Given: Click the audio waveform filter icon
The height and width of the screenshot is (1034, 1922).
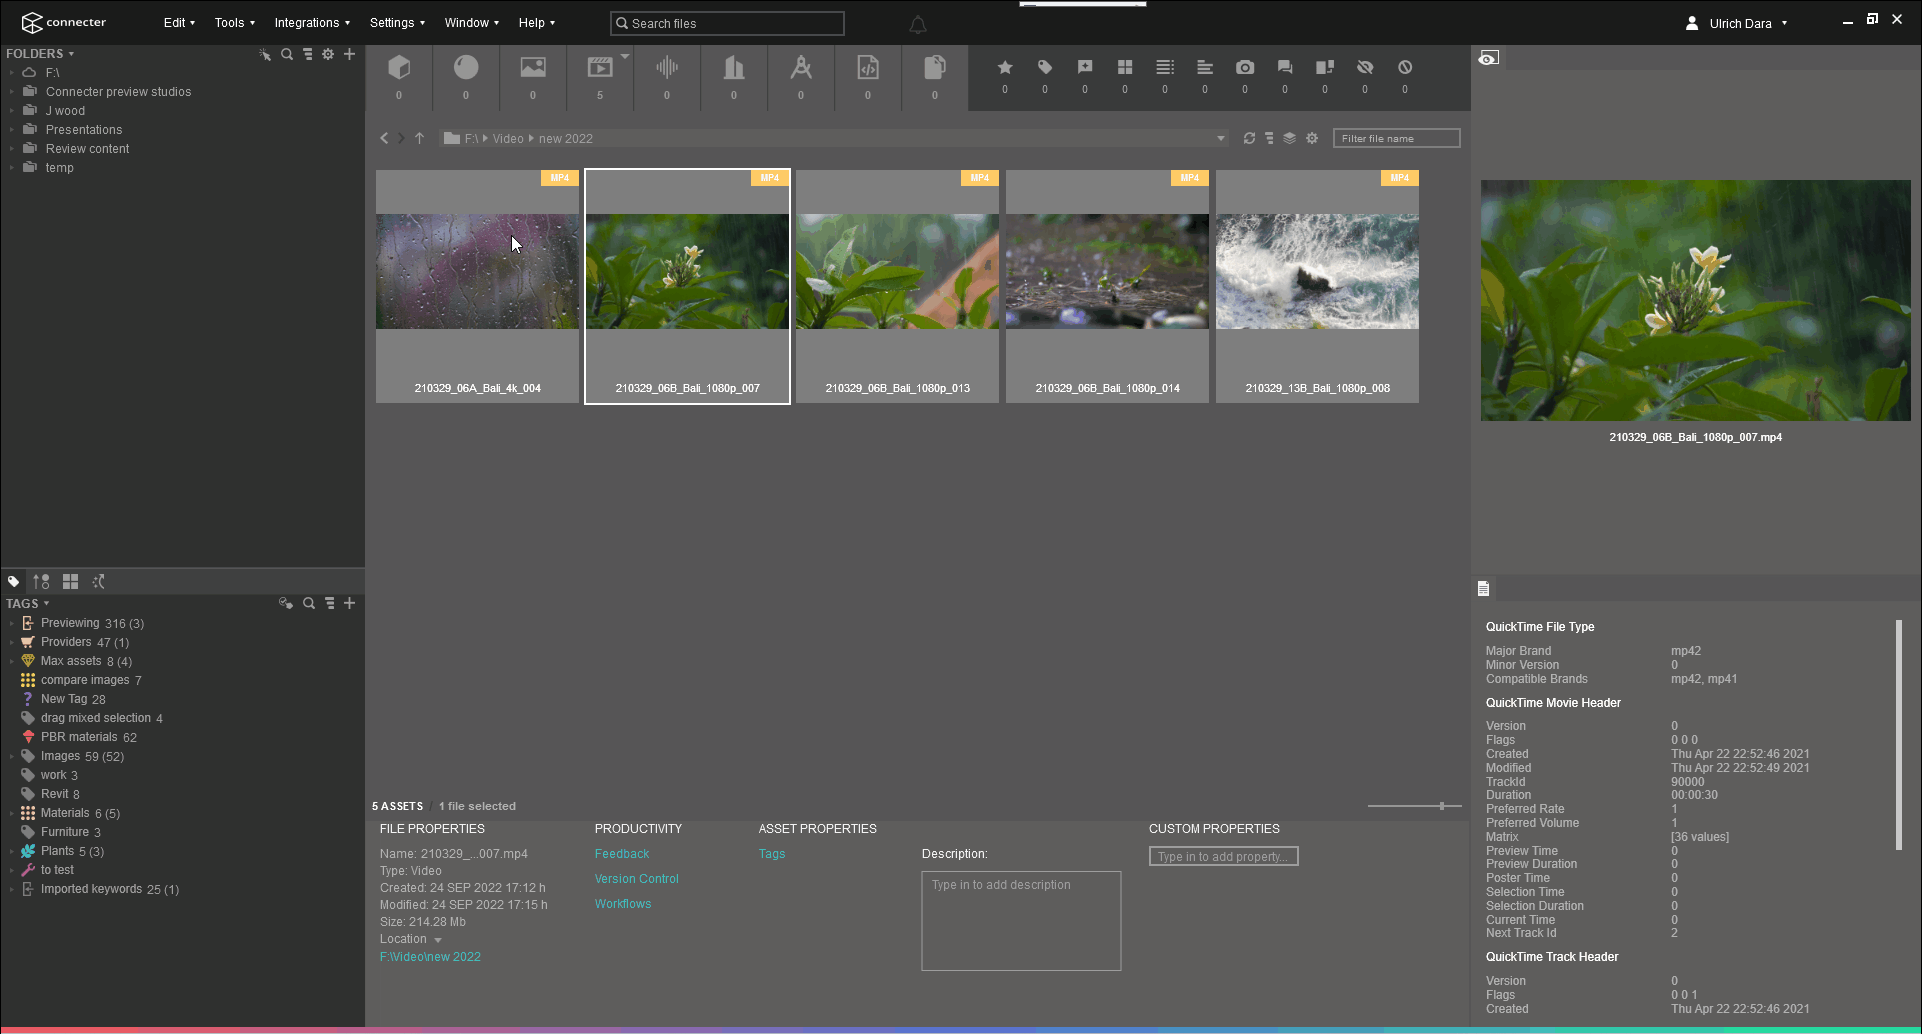Looking at the screenshot, I should pyautogui.click(x=667, y=68).
